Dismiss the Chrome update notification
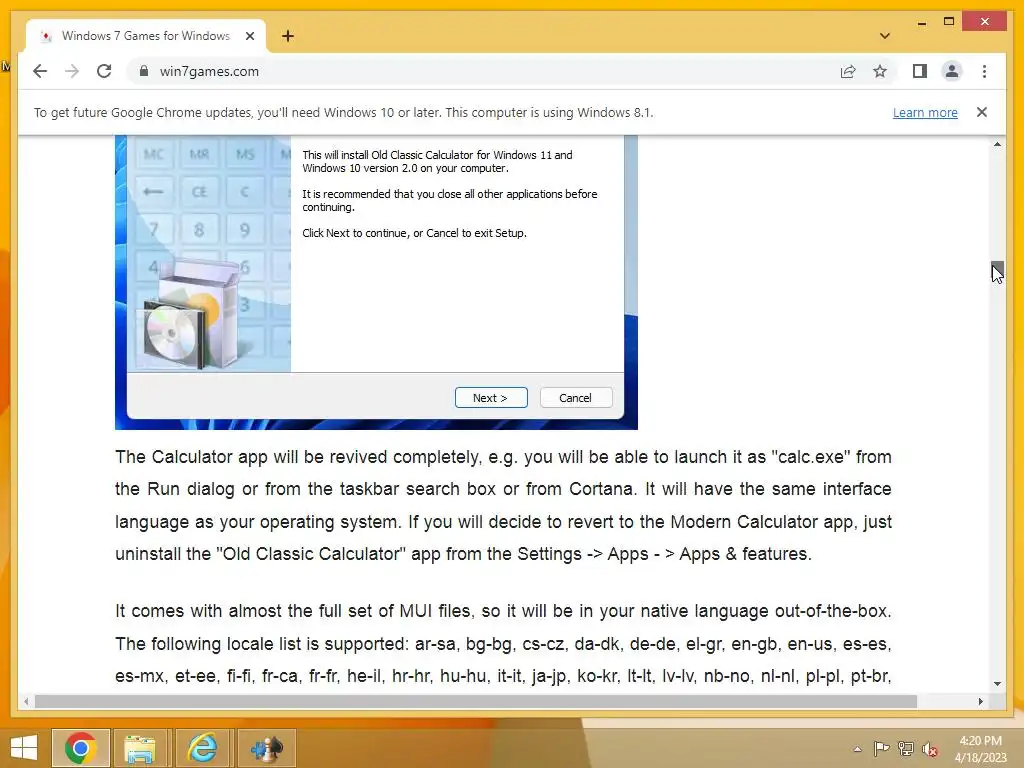Screen dimensions: 1024x768 (982, 112)
